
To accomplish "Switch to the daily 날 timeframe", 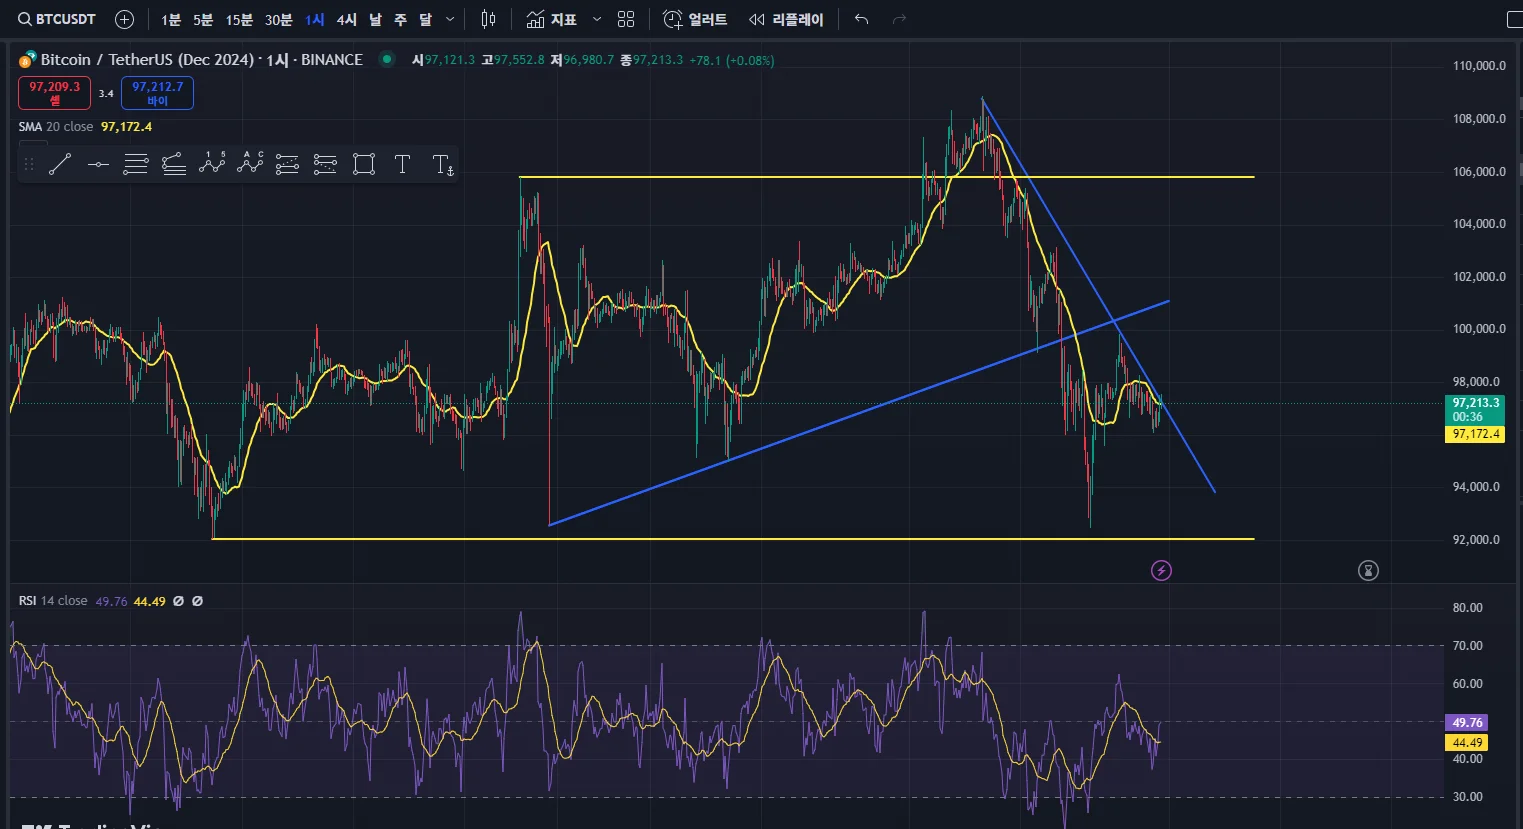I will 375,19.
